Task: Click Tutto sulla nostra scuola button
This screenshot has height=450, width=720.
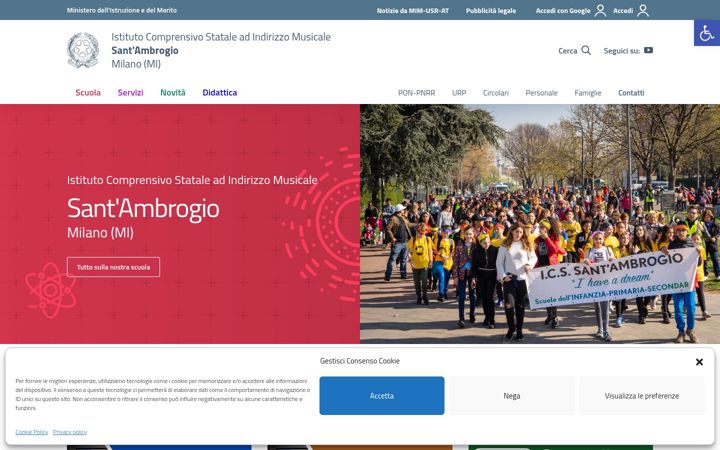Action: pos(113,267)
